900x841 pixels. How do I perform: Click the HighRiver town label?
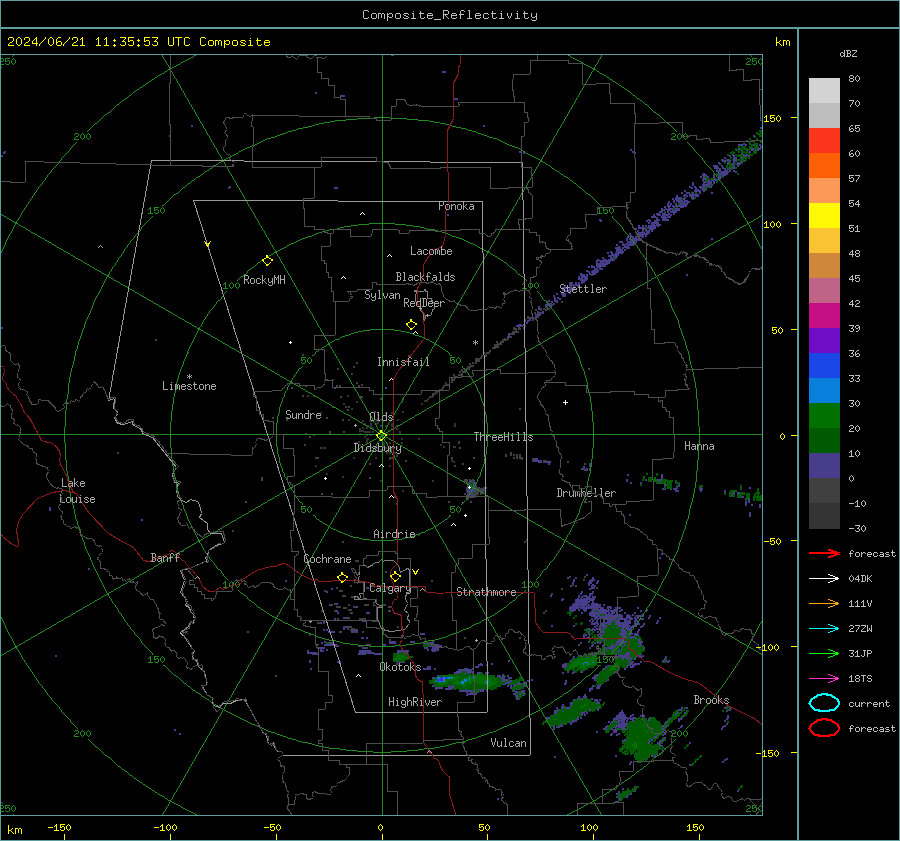415,702
